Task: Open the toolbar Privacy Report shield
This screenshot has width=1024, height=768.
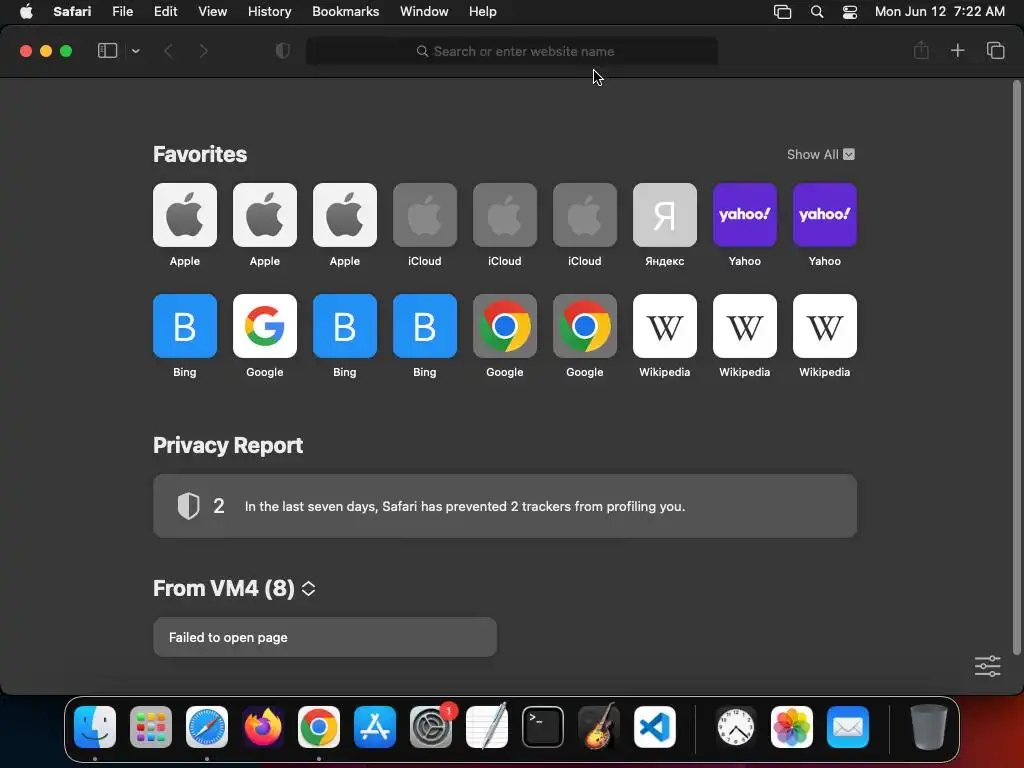Action: [x=282, y=51]
